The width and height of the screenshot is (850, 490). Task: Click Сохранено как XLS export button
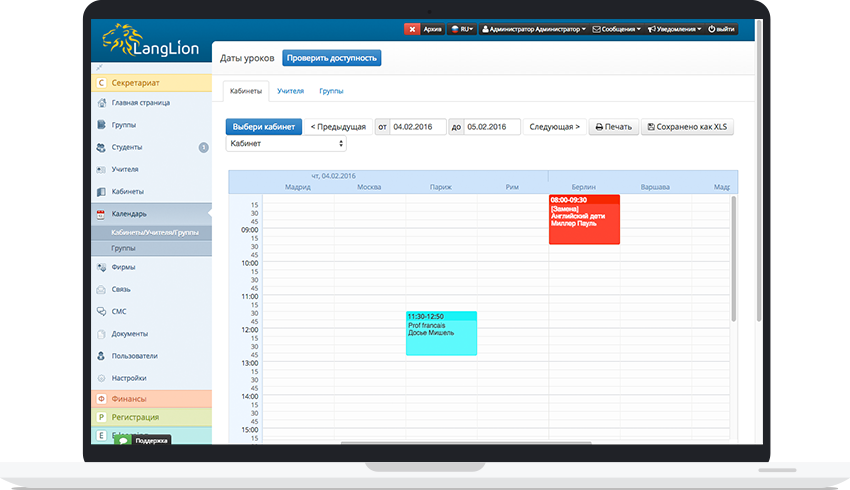tap(687, 127)
